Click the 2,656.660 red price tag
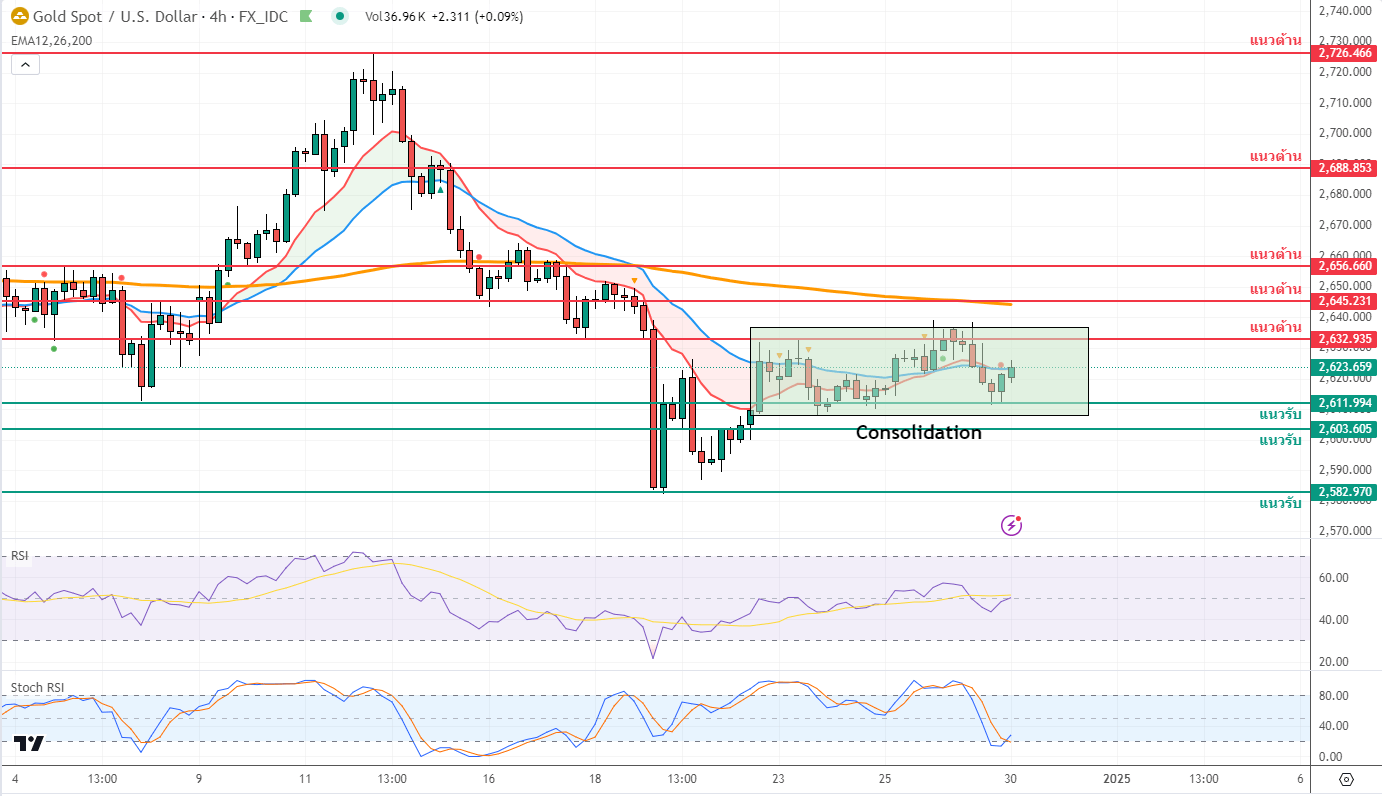 click(1345, 266)
